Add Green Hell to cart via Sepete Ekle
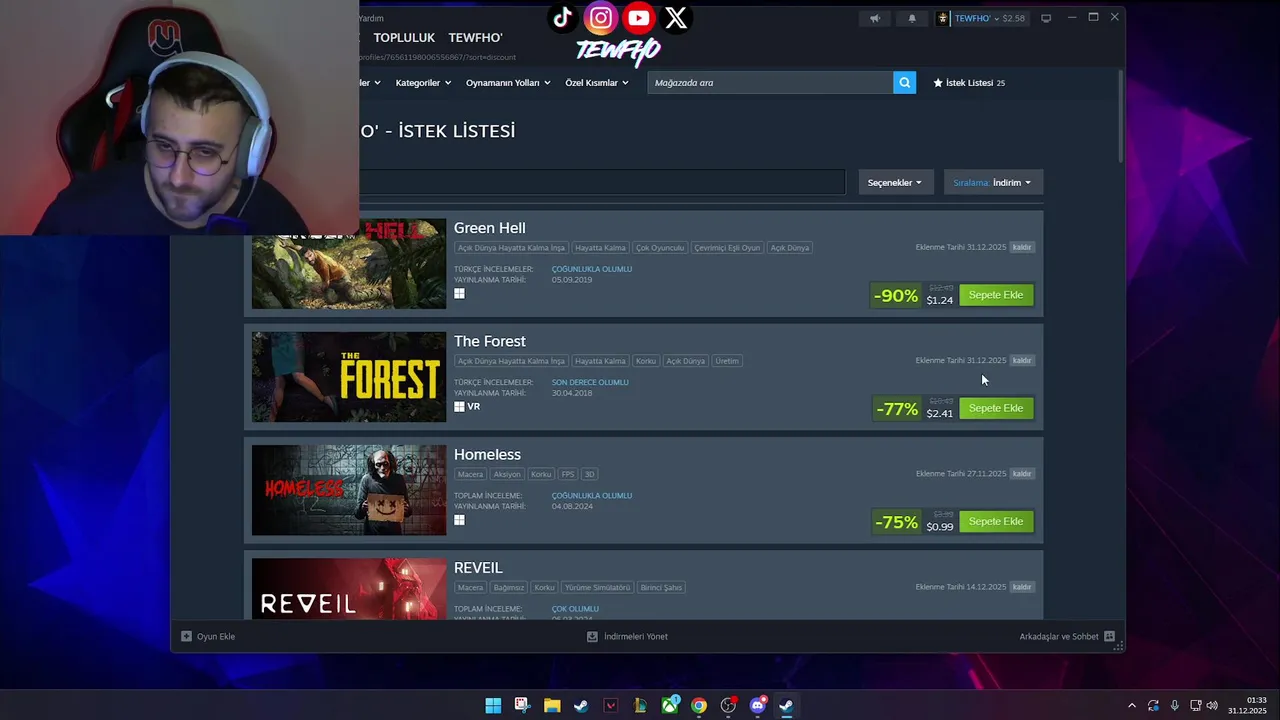This screenshot has height=720, width=1280. [996, 295]
